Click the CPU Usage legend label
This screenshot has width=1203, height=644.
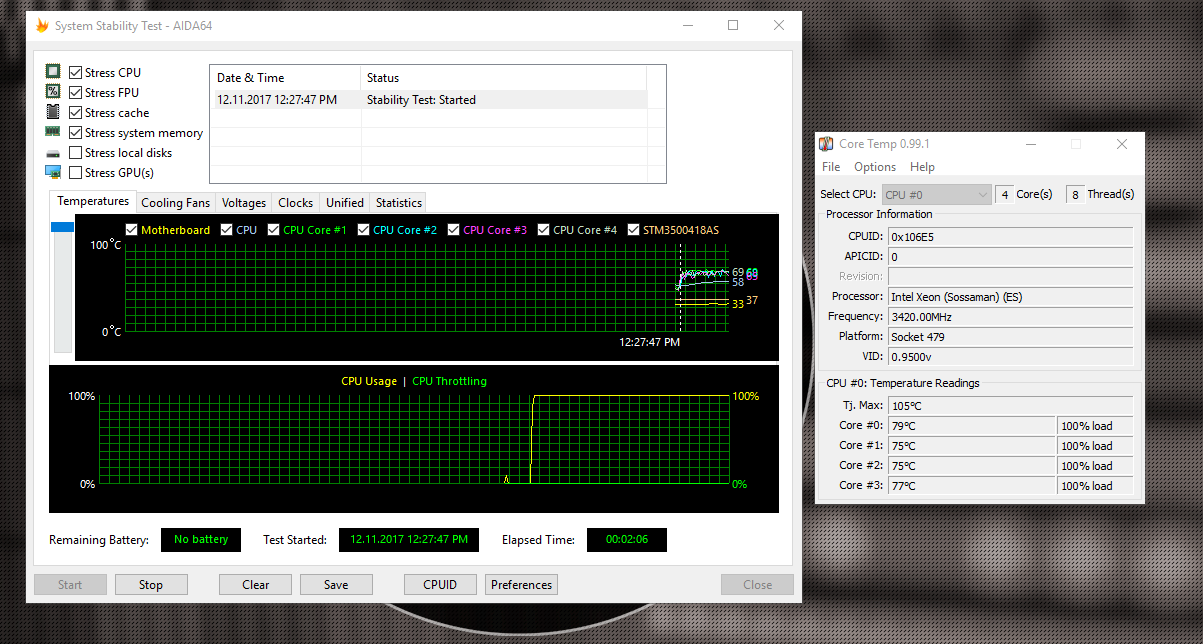(369, 381)
